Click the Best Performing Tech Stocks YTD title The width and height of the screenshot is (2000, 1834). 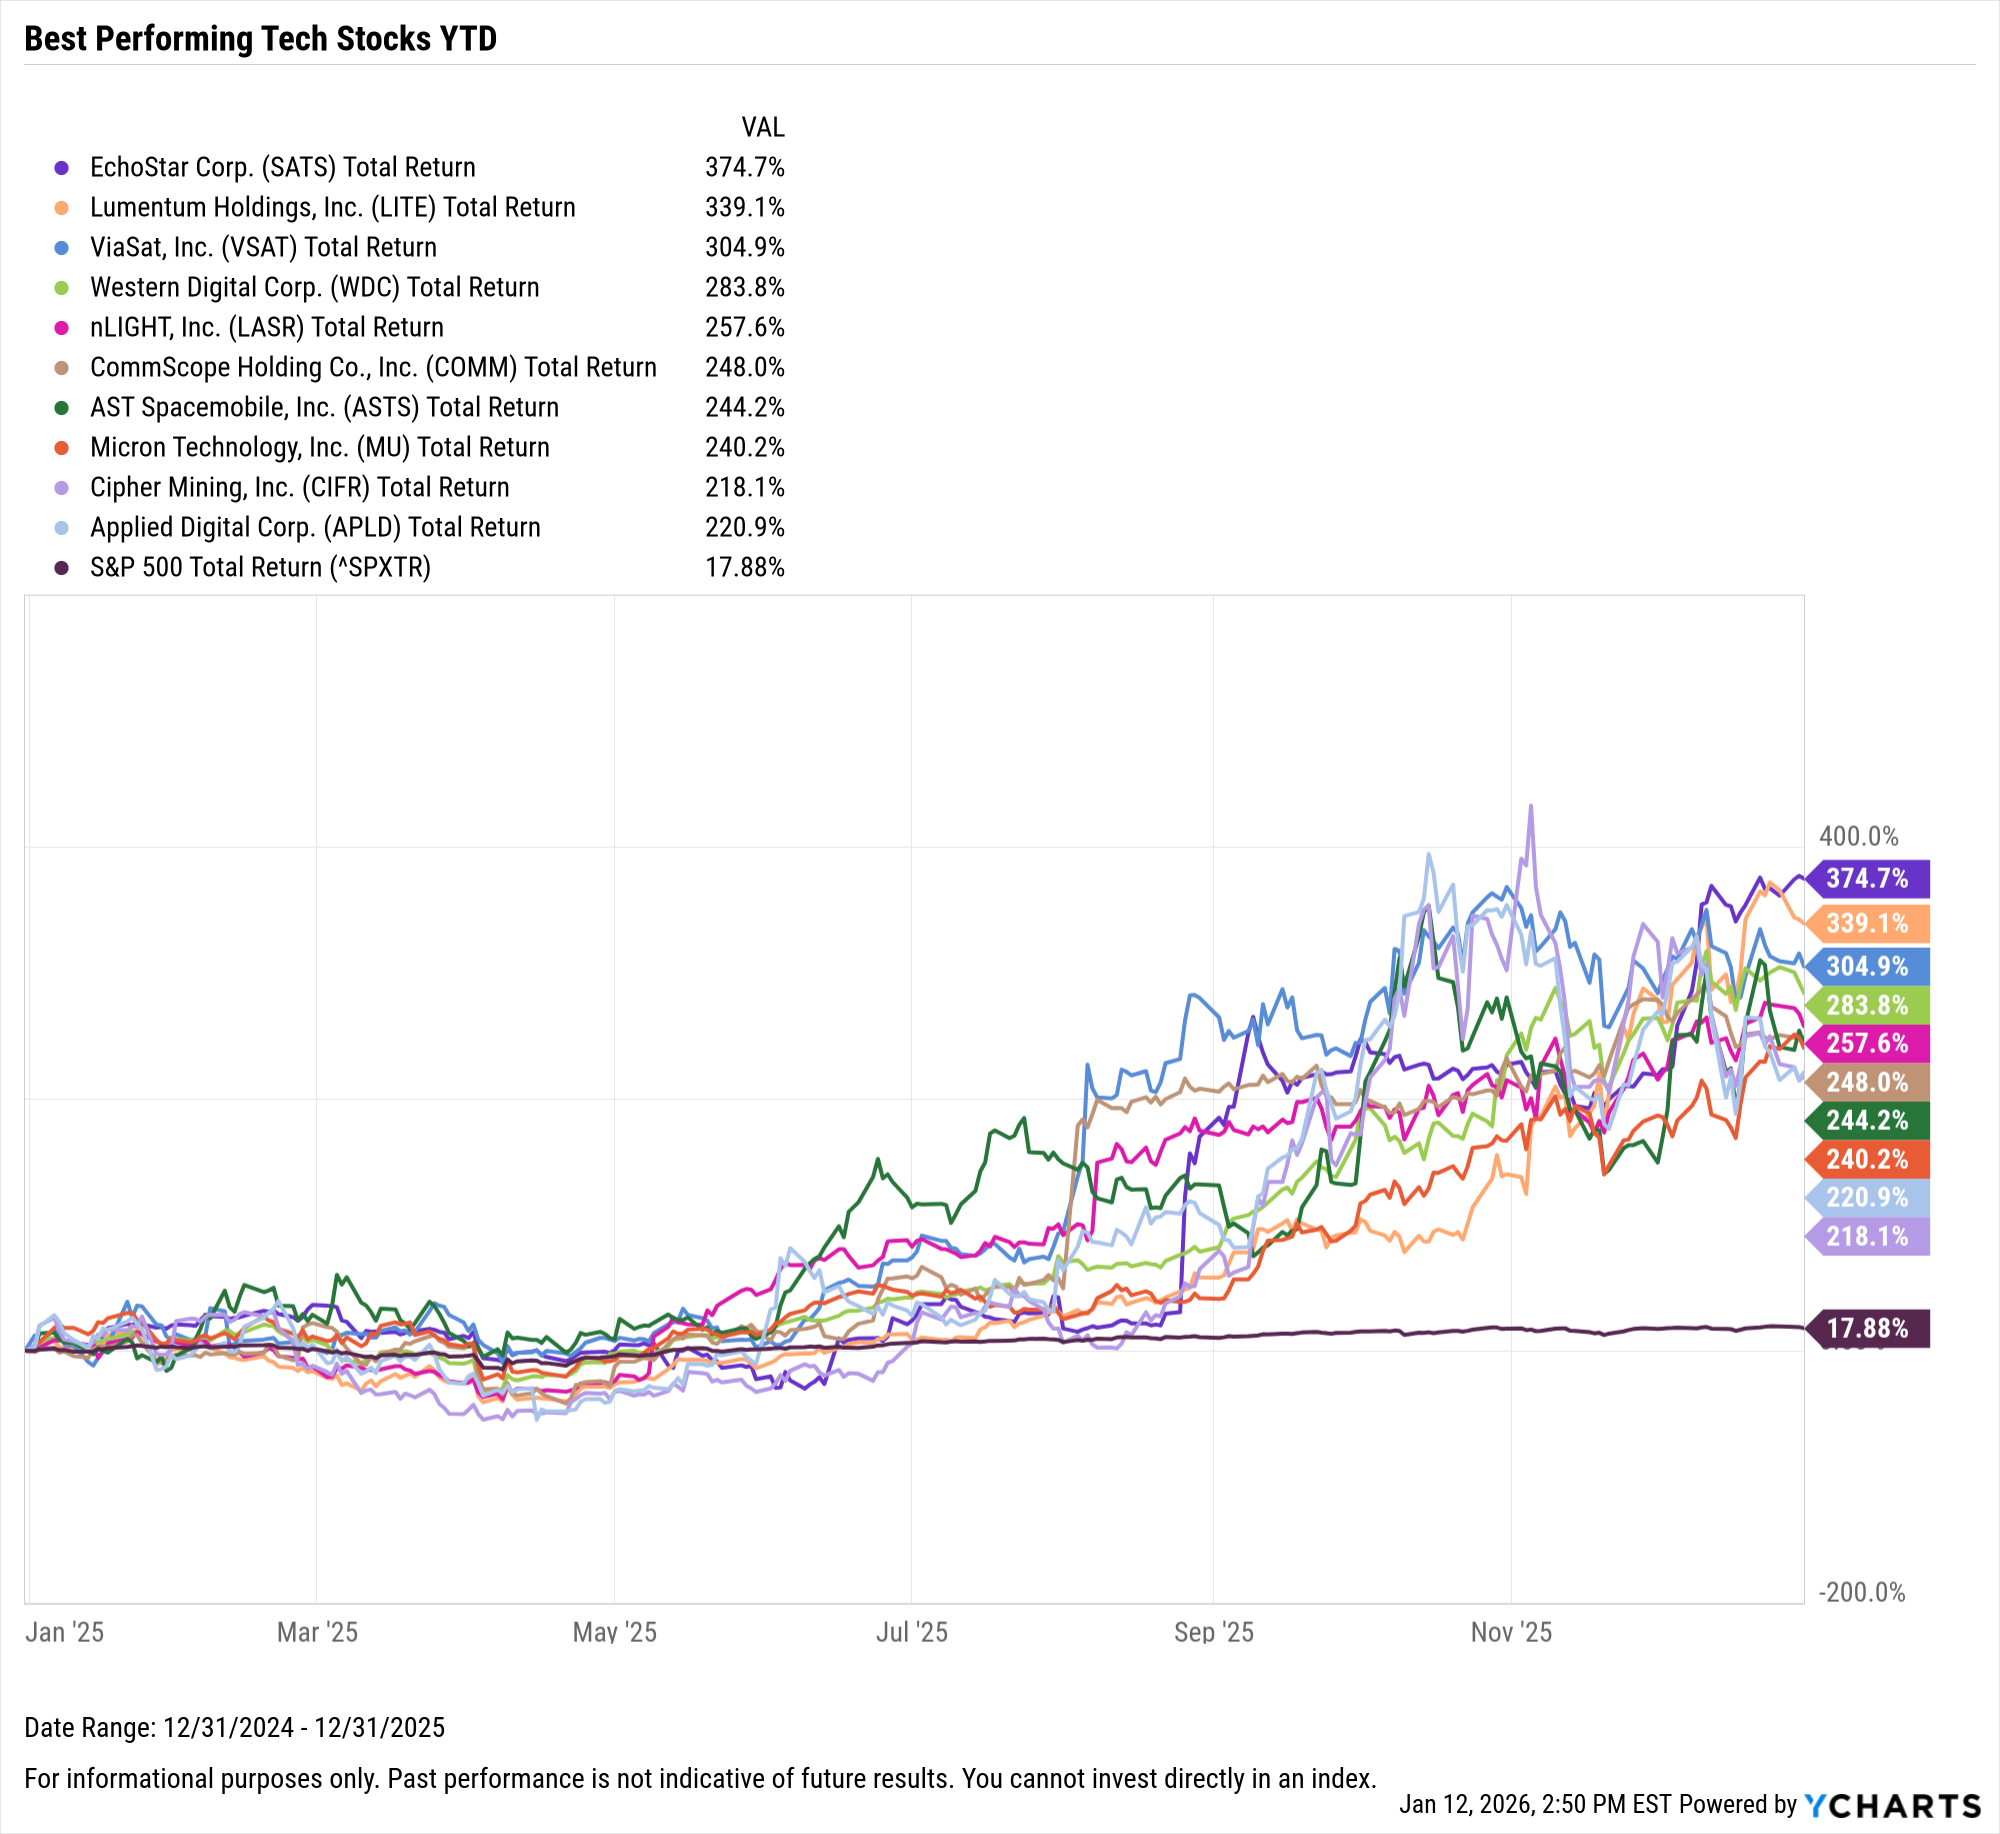pyautogui.click(x=260, y=38)
